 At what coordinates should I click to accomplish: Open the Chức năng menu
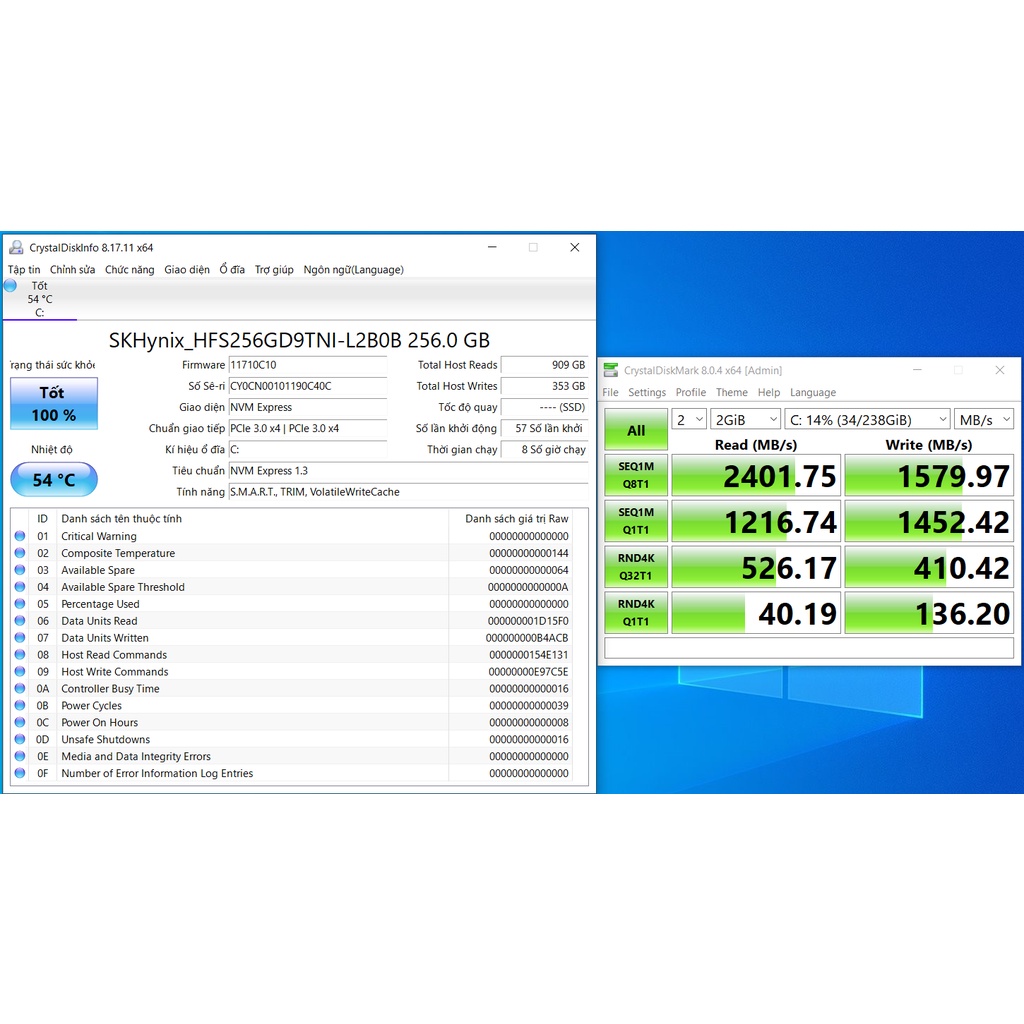pyautogui.click(x=129, y=270)
